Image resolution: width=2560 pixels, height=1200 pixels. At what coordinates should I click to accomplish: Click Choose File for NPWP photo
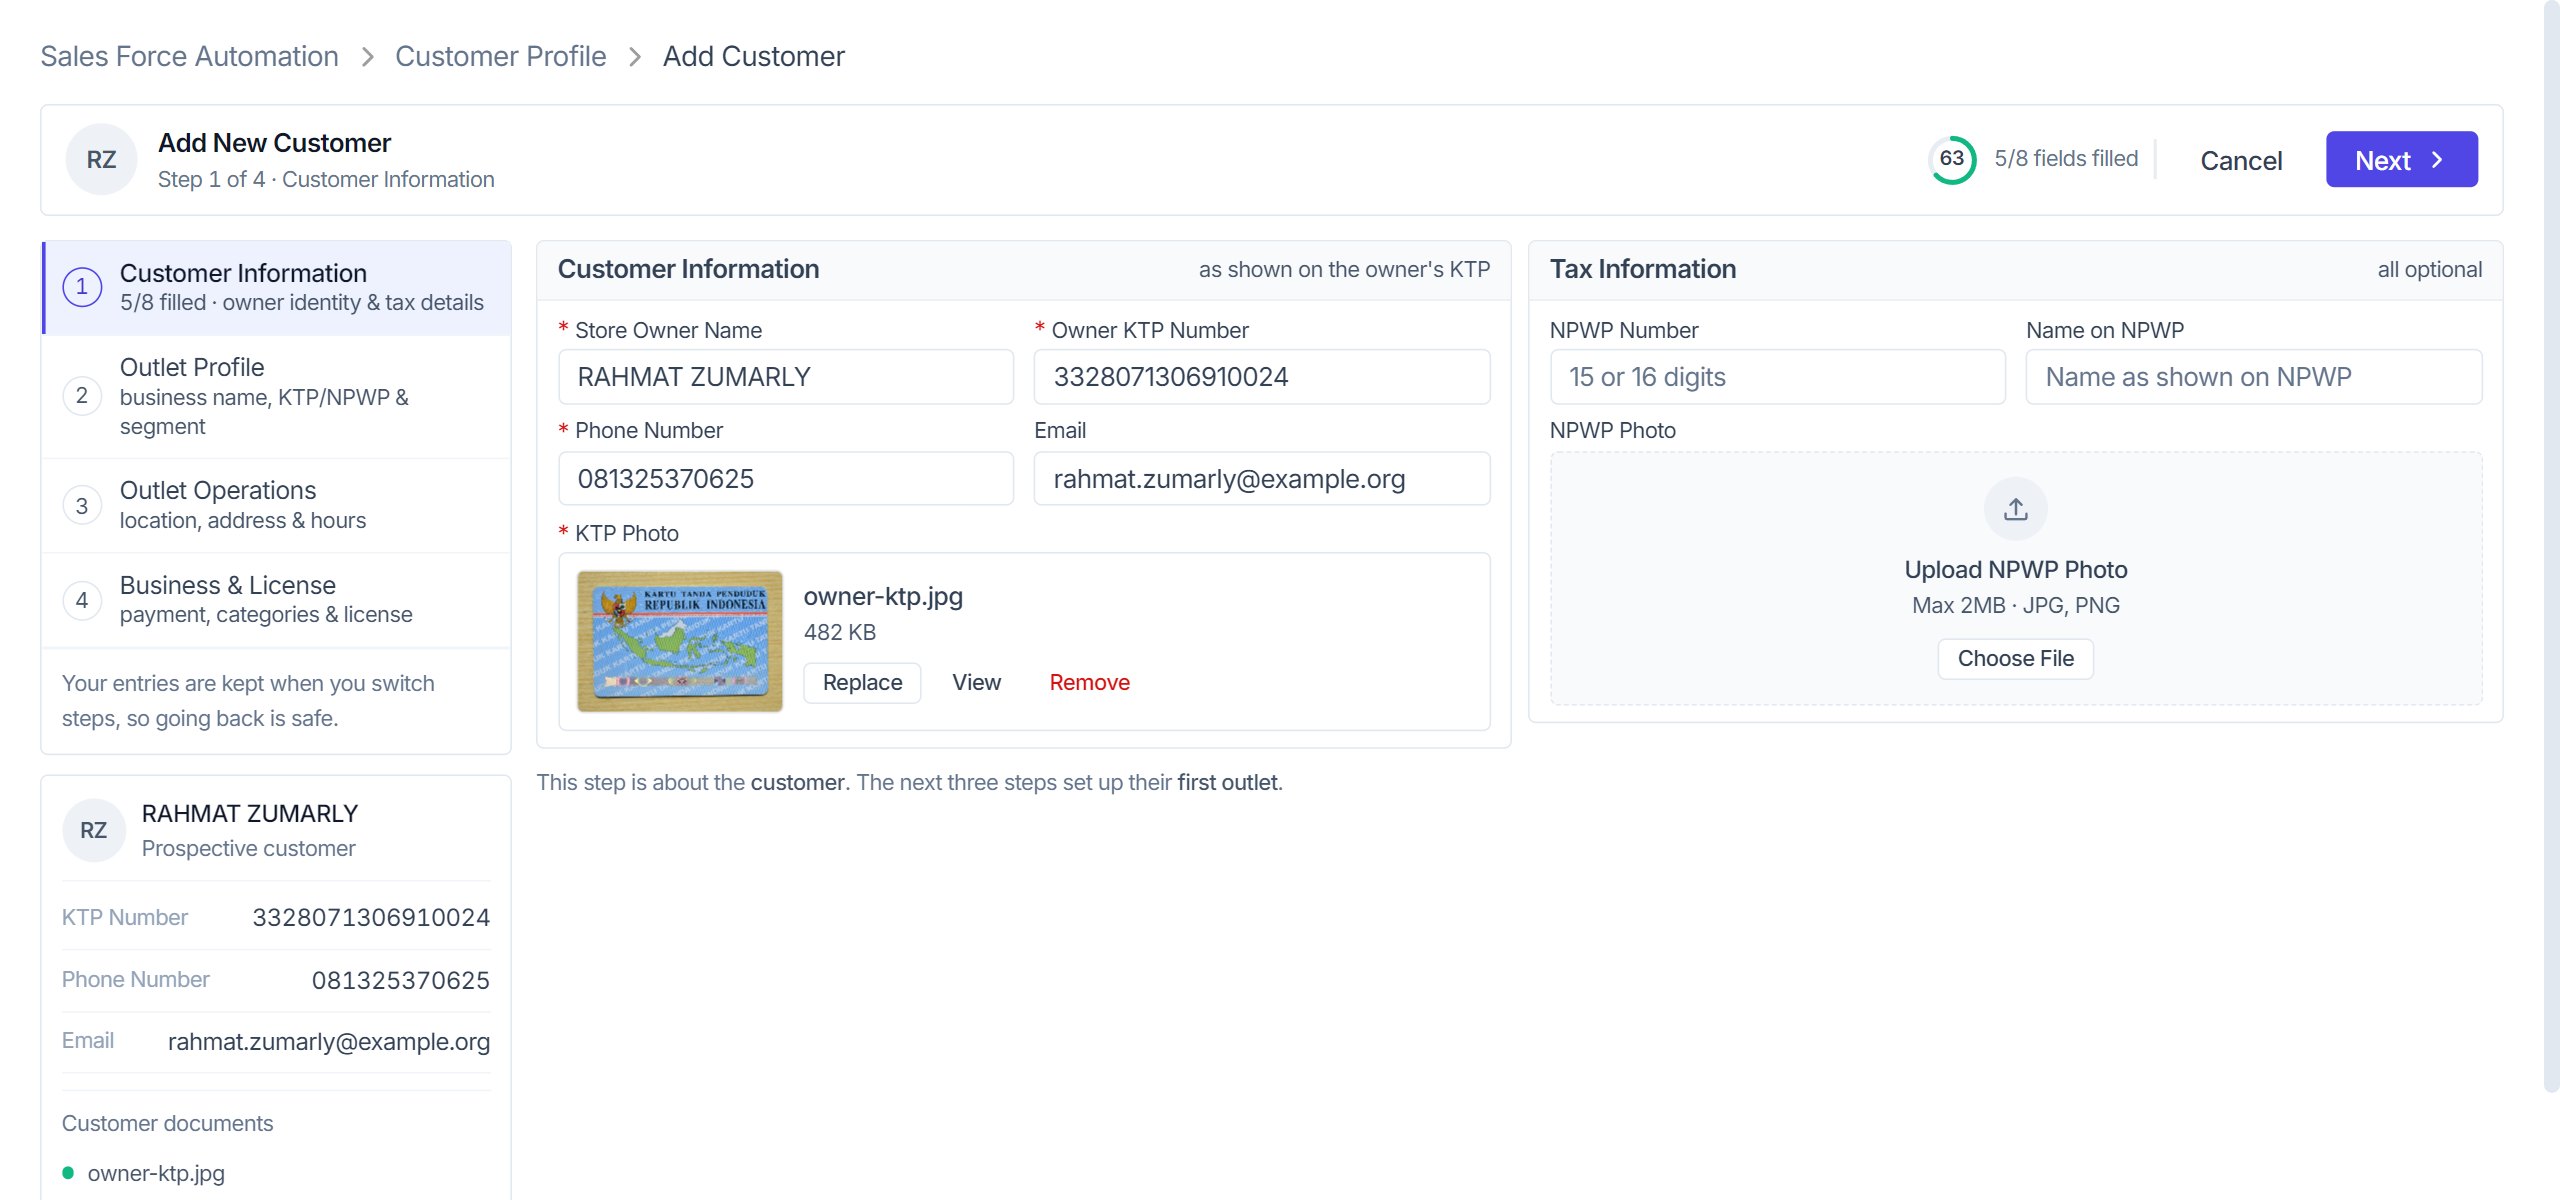coord(2015,659)
